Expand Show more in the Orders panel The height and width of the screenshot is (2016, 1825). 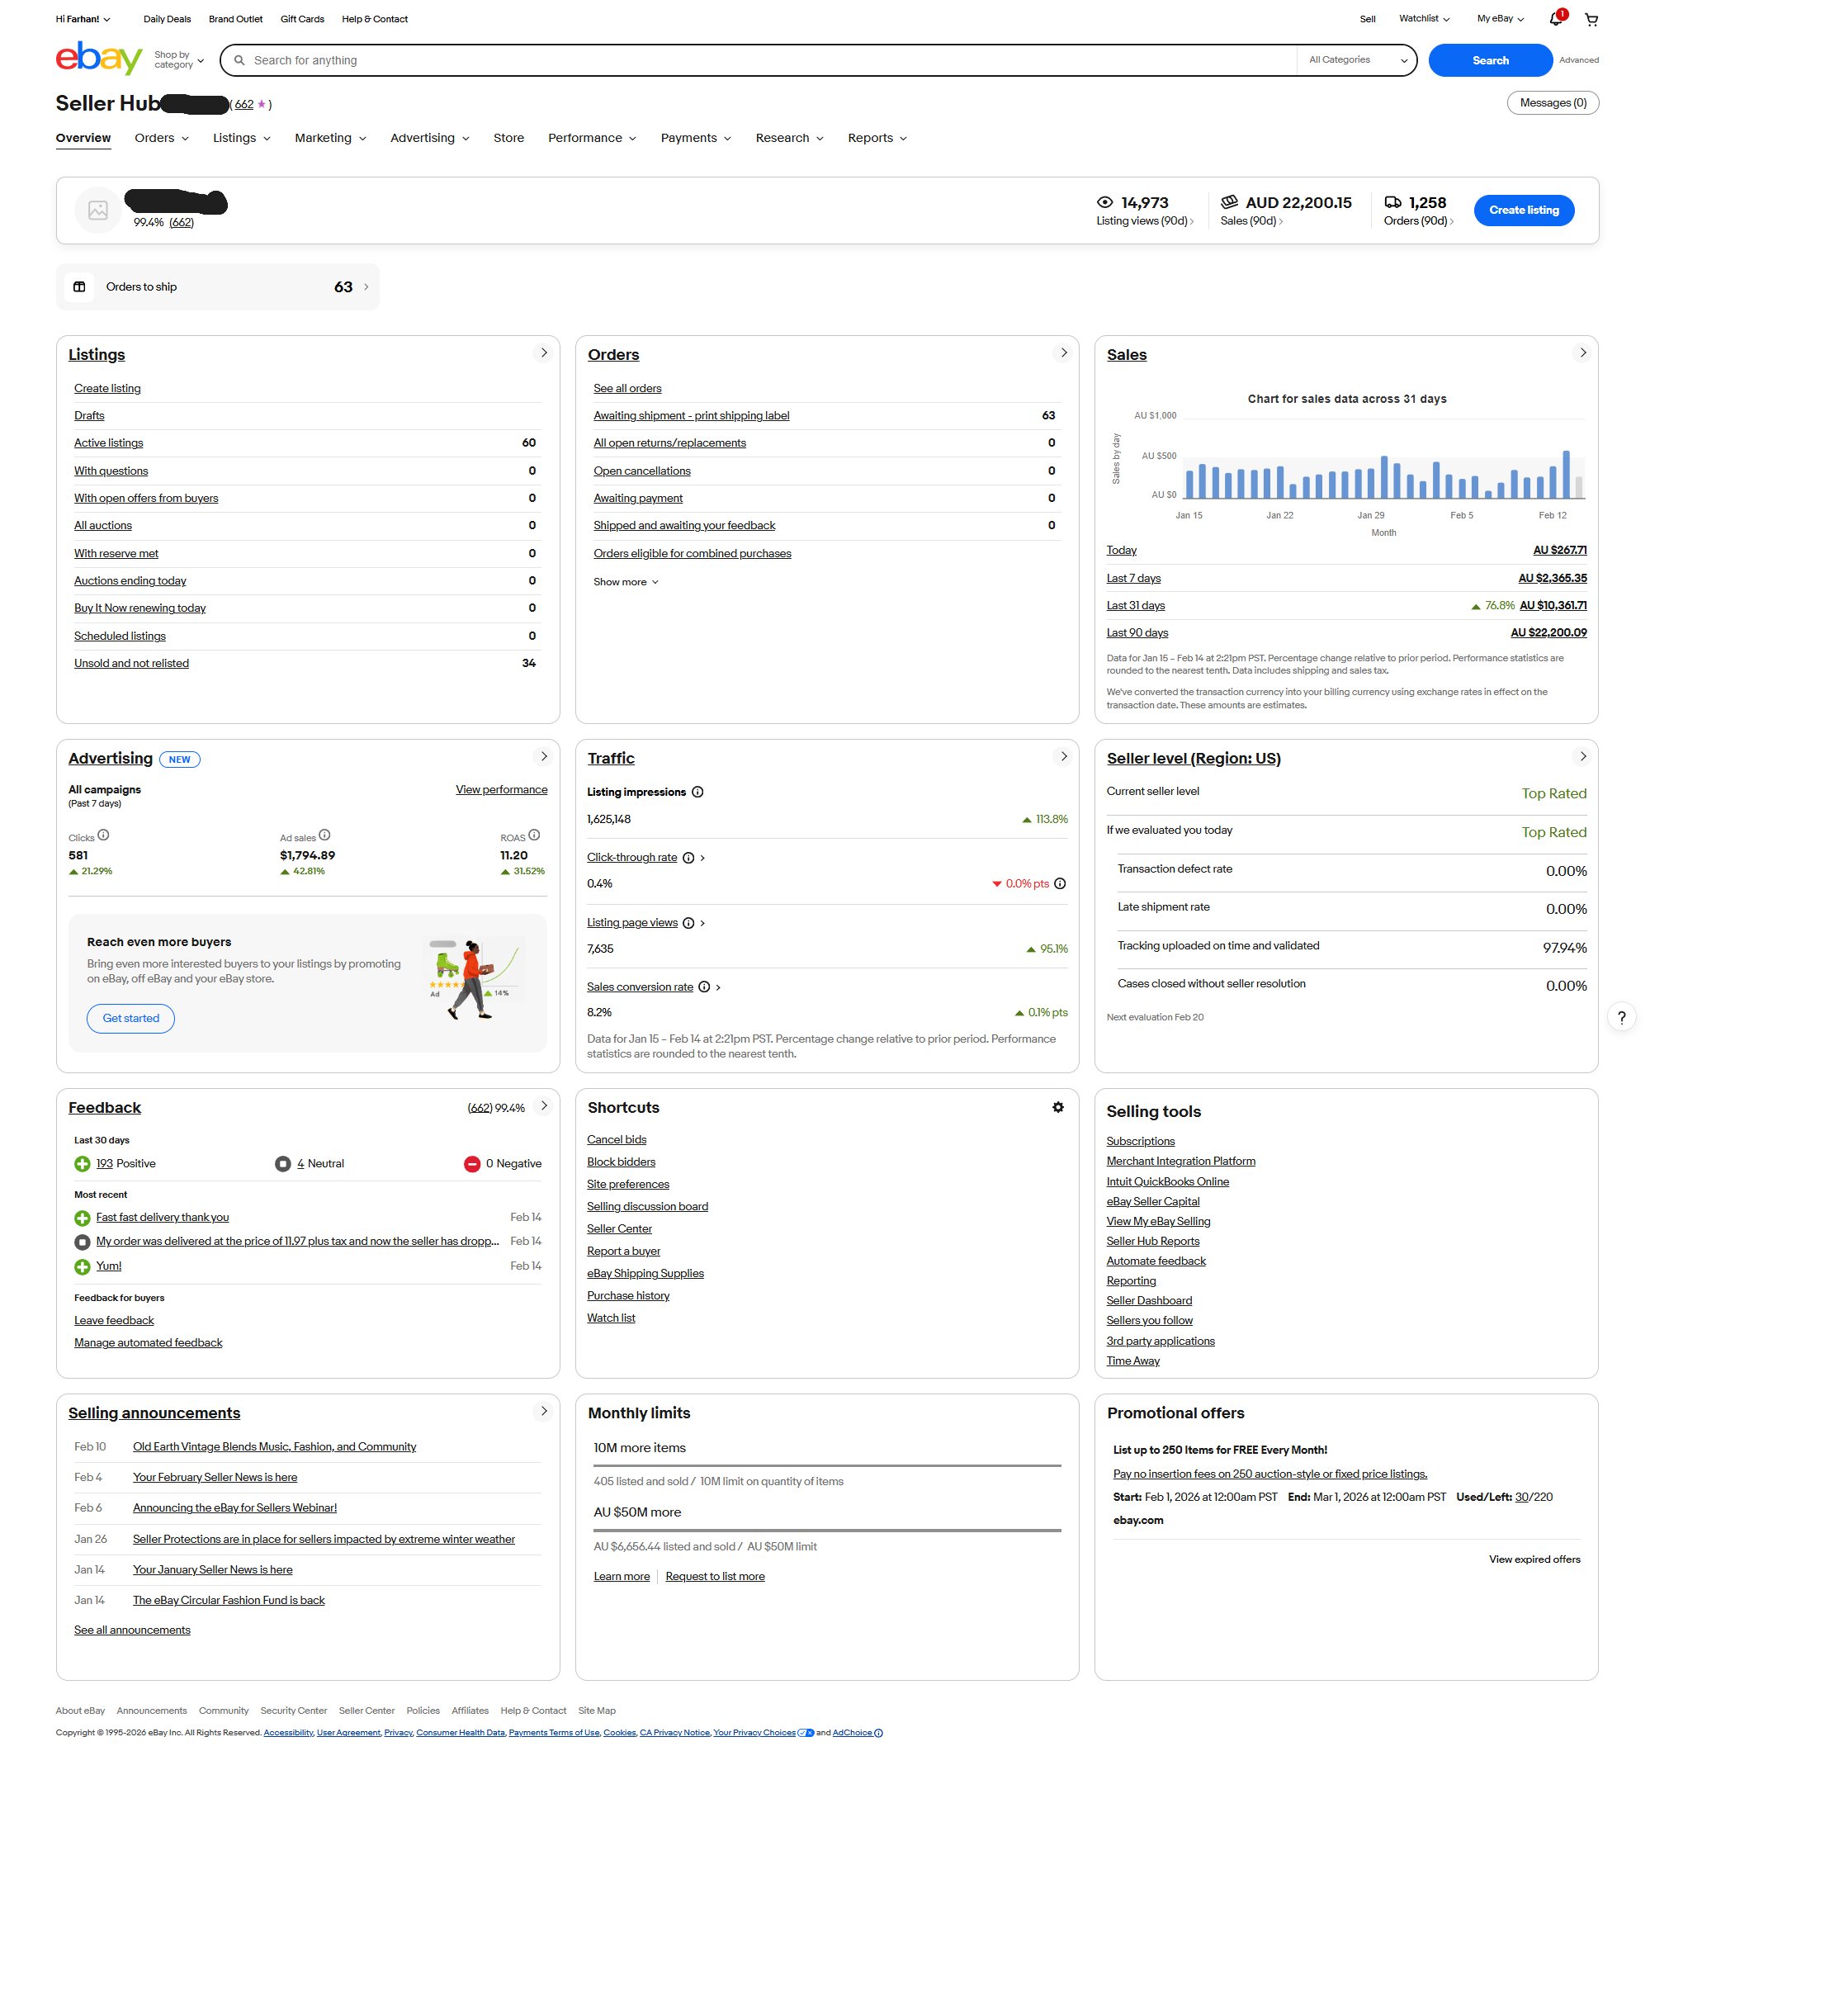tap(624, 581)
